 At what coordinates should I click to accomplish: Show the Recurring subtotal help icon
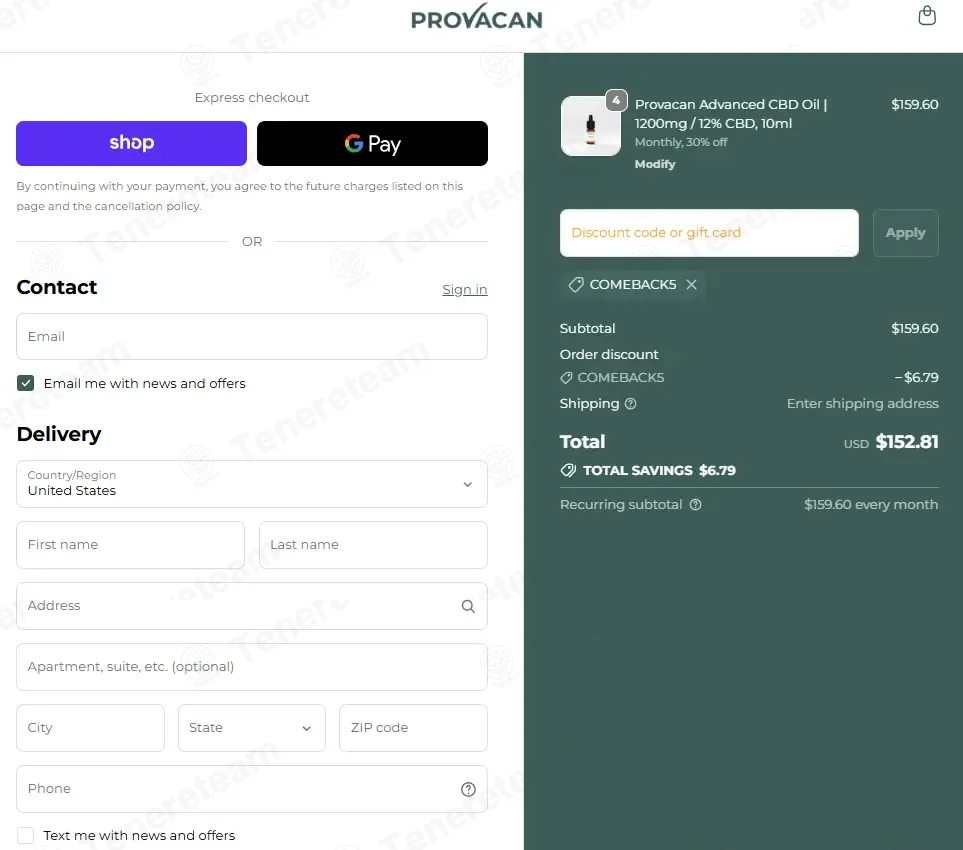[695, 505]
